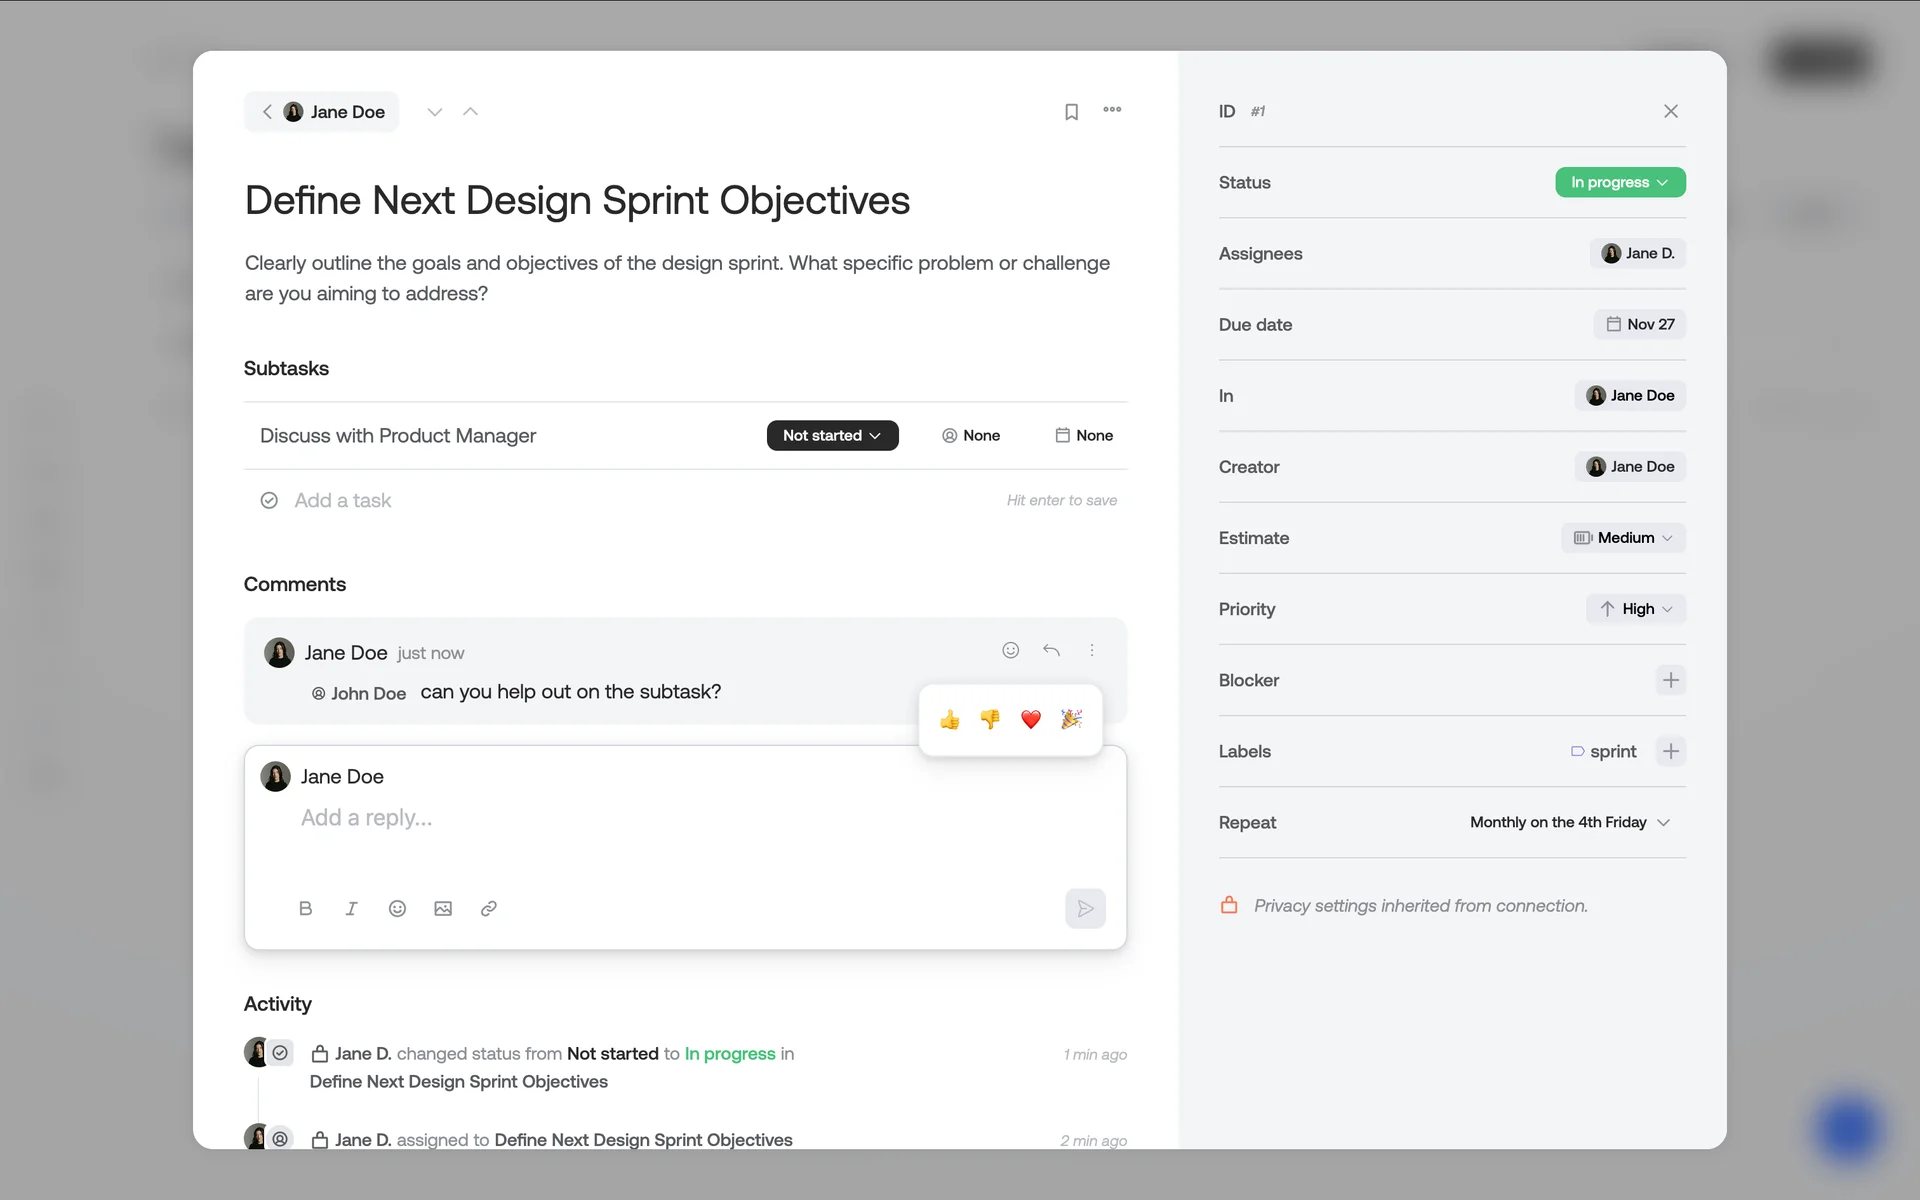
Task: React with the thumbs up emoji
Action: click(x=949, y=720)
